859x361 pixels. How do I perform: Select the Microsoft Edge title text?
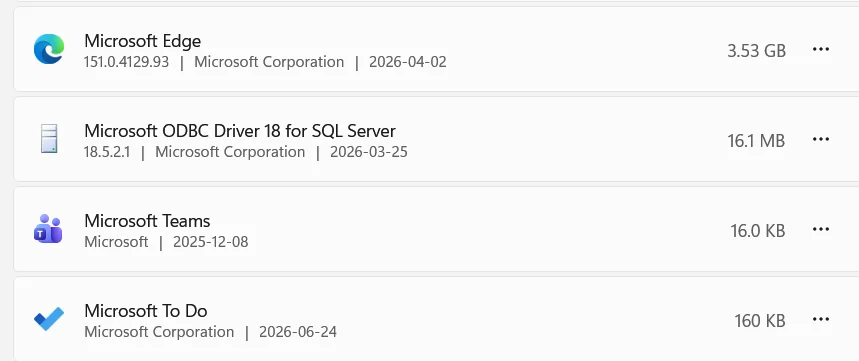pos(142,41)
